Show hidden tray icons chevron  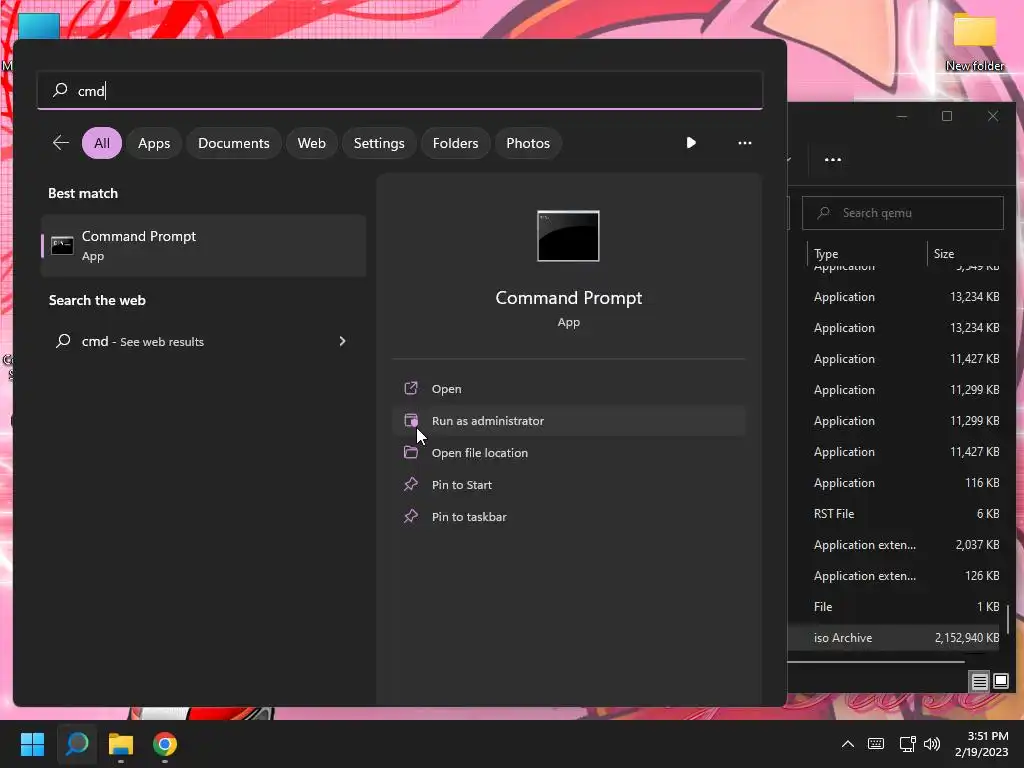pos(848,744)
